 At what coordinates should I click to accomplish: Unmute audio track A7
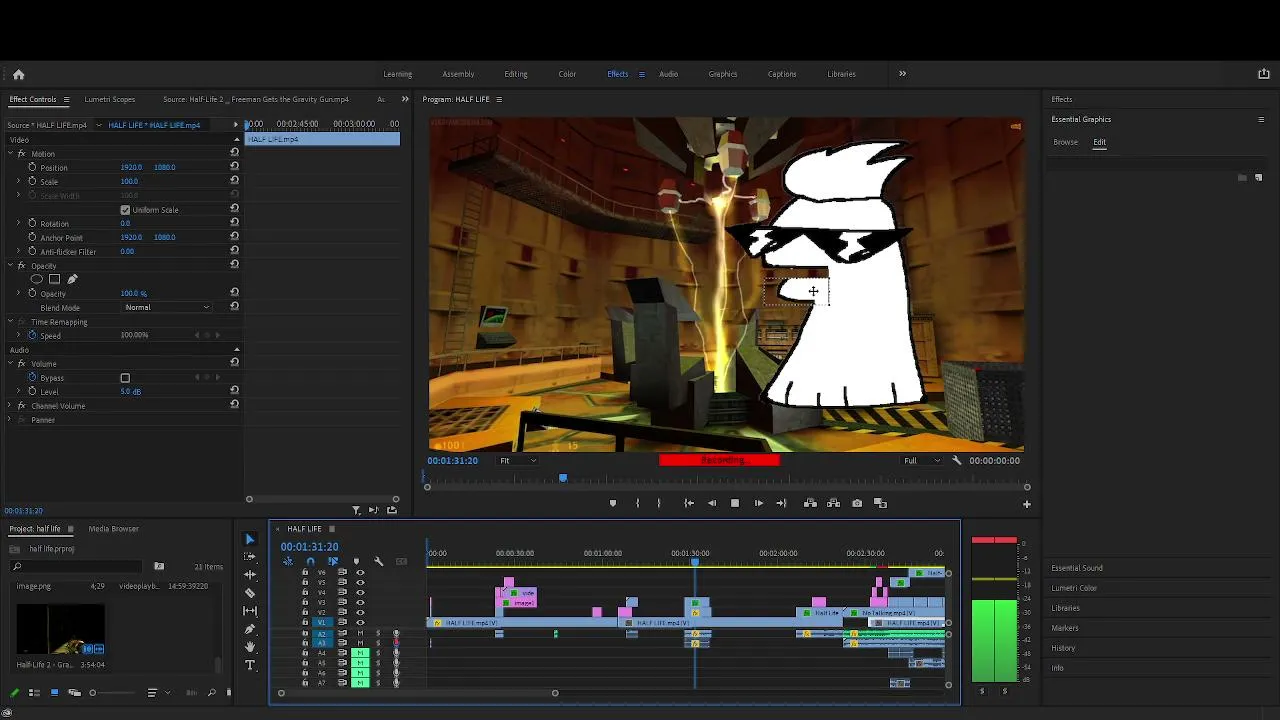[360, 683]
